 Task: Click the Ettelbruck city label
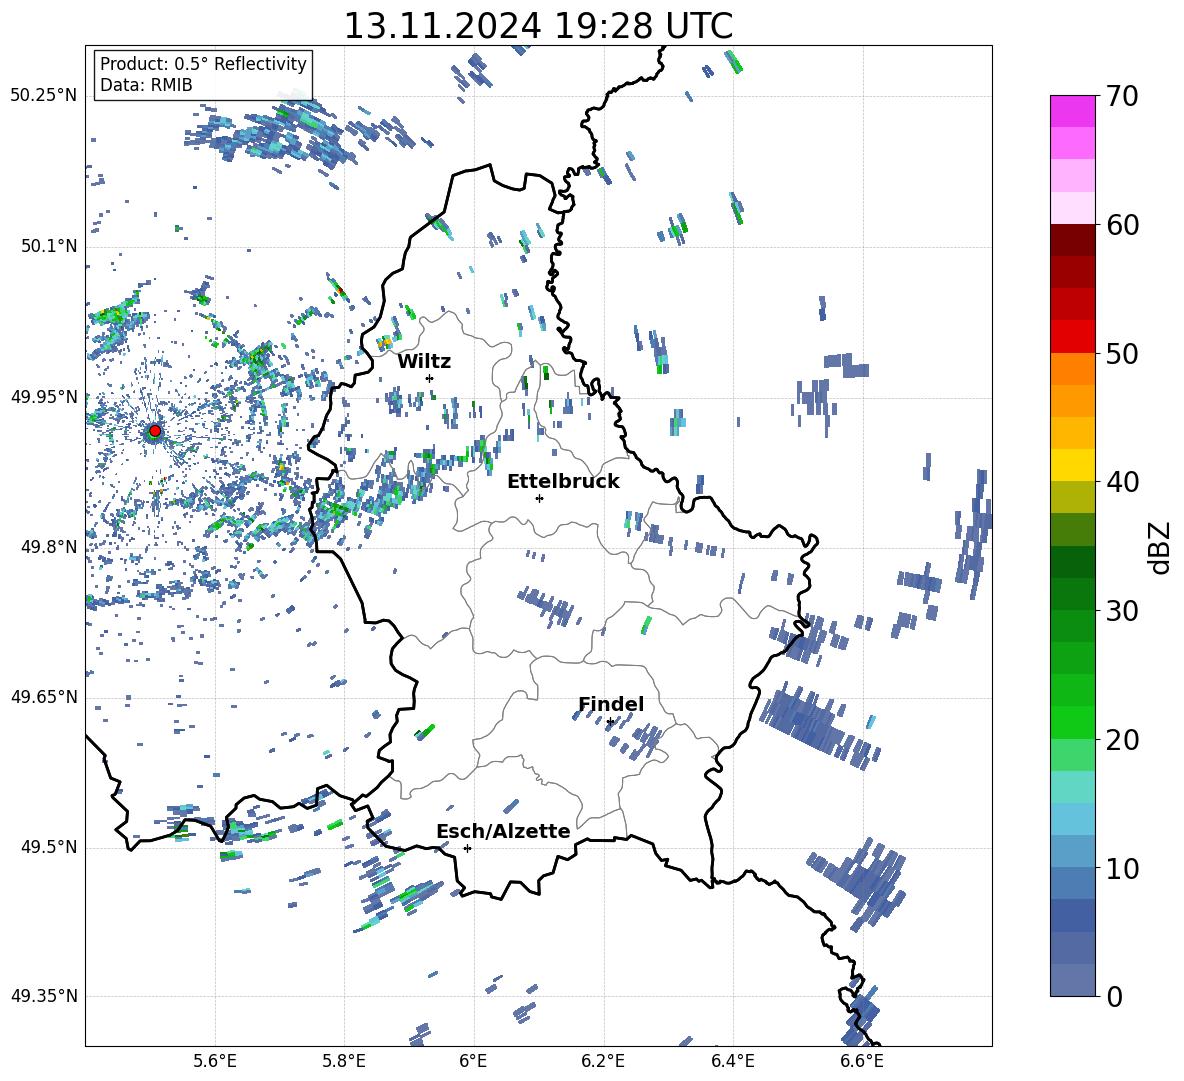click(x=563, y=482)
